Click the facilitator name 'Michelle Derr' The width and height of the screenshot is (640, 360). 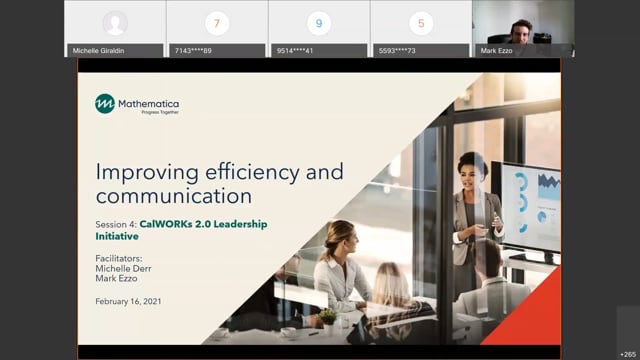pyautogui.click(x=123, y=269)
